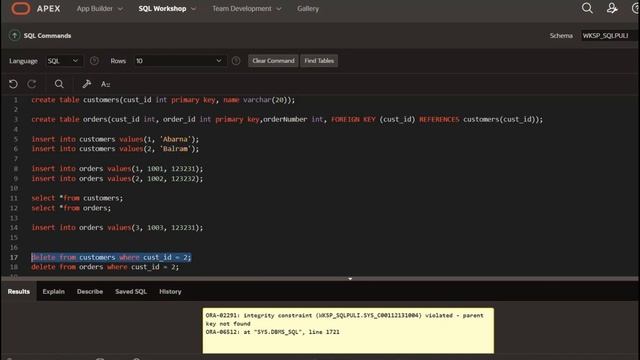Expand Team Development menu
This screenshot has height=360, width=640.
(x=247, y=9)
